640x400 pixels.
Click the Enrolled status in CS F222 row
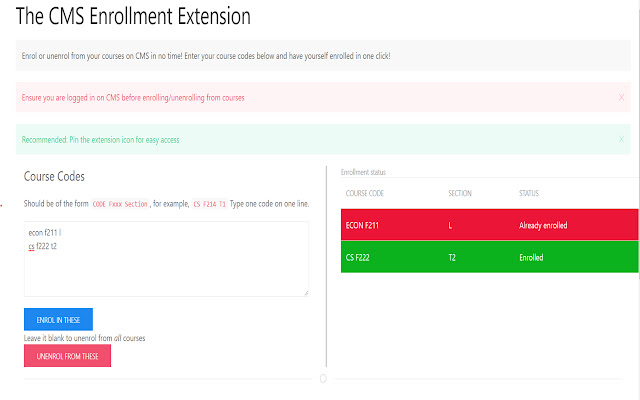tap(531, 258)
